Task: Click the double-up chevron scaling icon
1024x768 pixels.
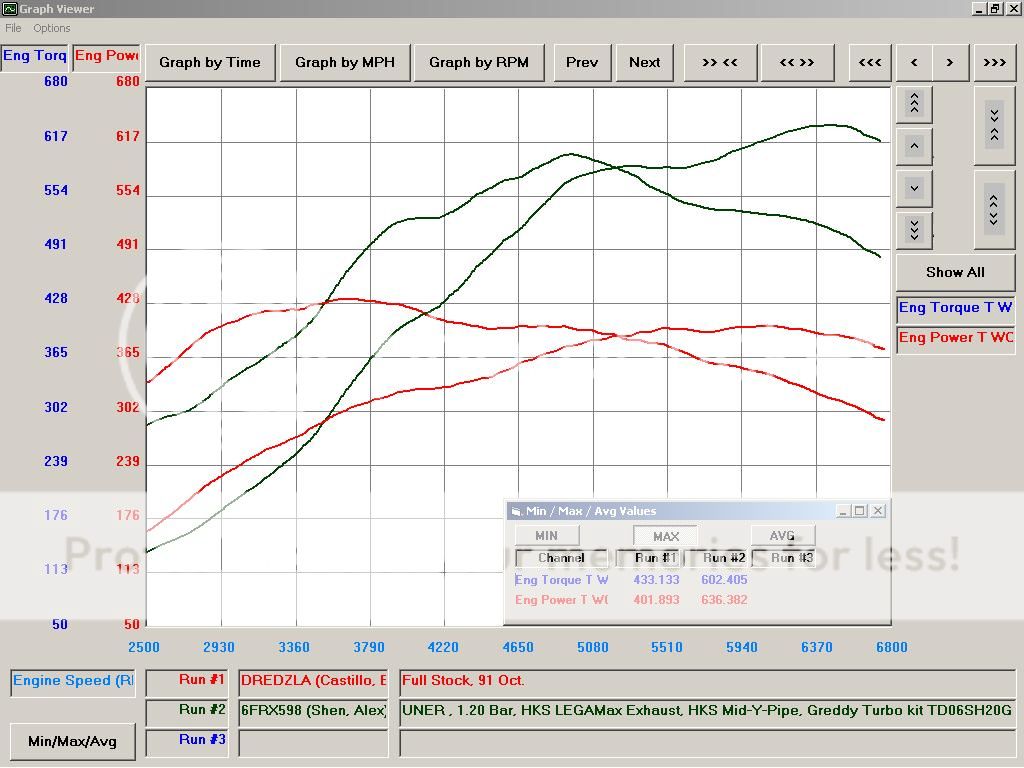Action: [913, 103]
